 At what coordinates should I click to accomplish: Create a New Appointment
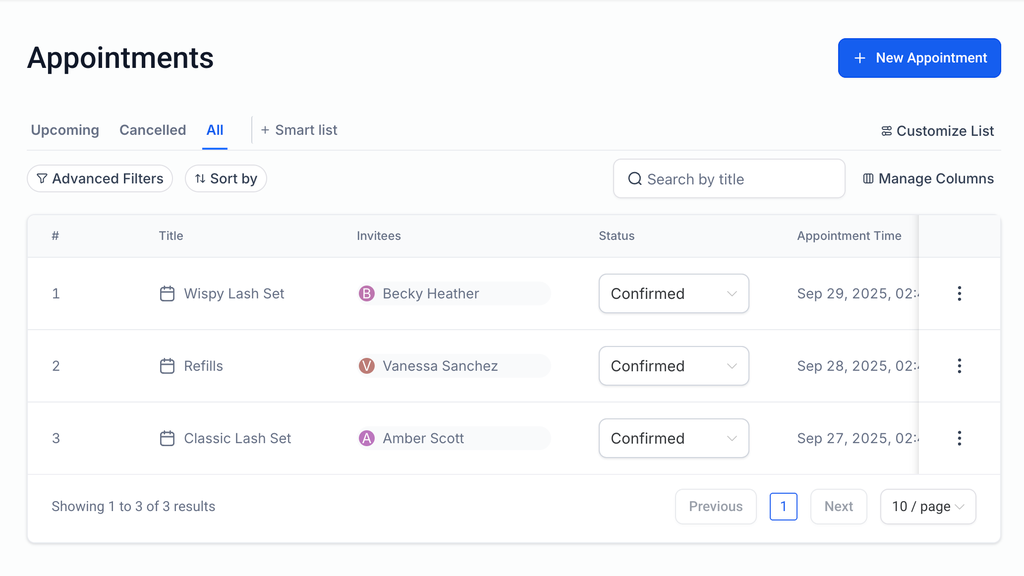pos(919,58)
